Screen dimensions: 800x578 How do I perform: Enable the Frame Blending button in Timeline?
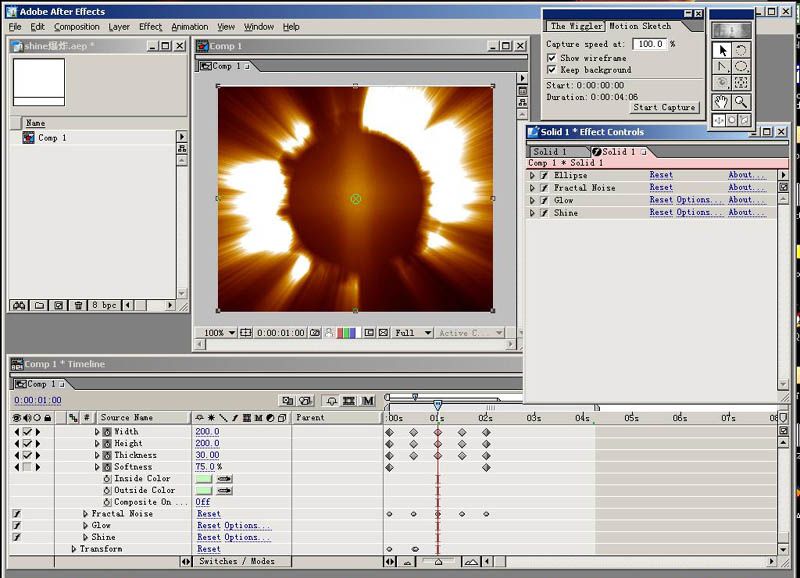point(349,401)
